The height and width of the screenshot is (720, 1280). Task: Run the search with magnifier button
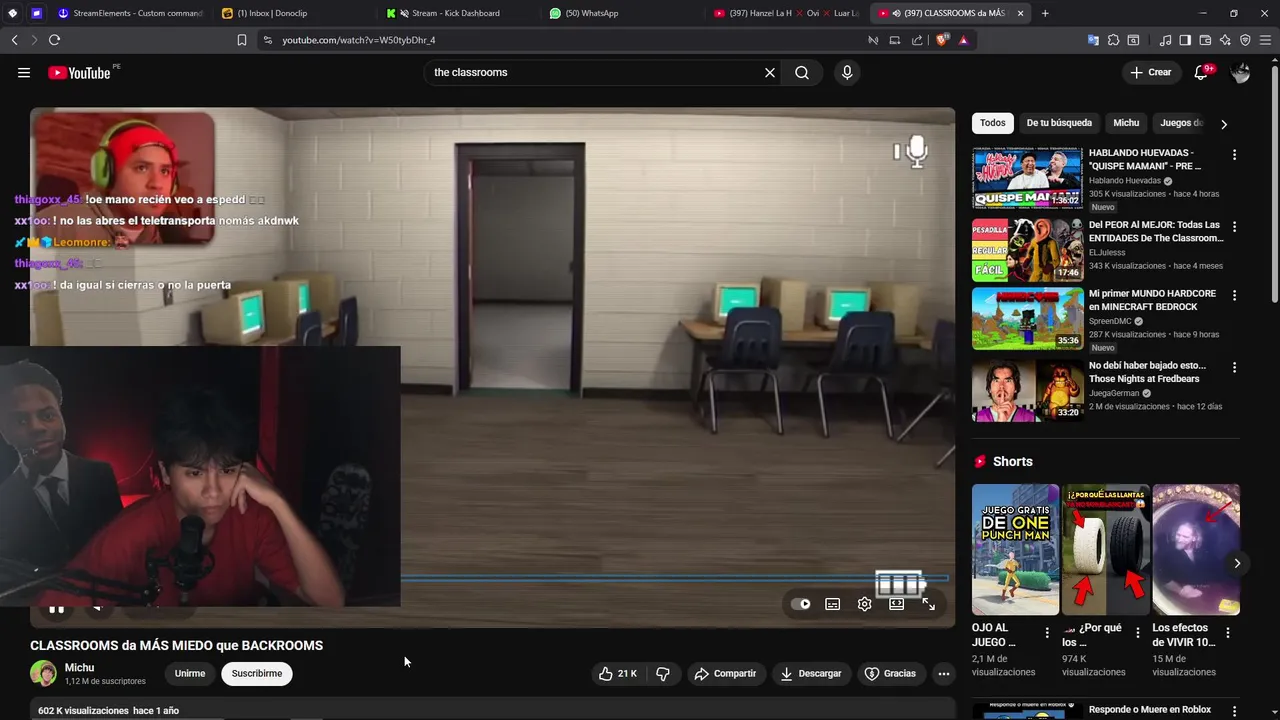(802, 72)
